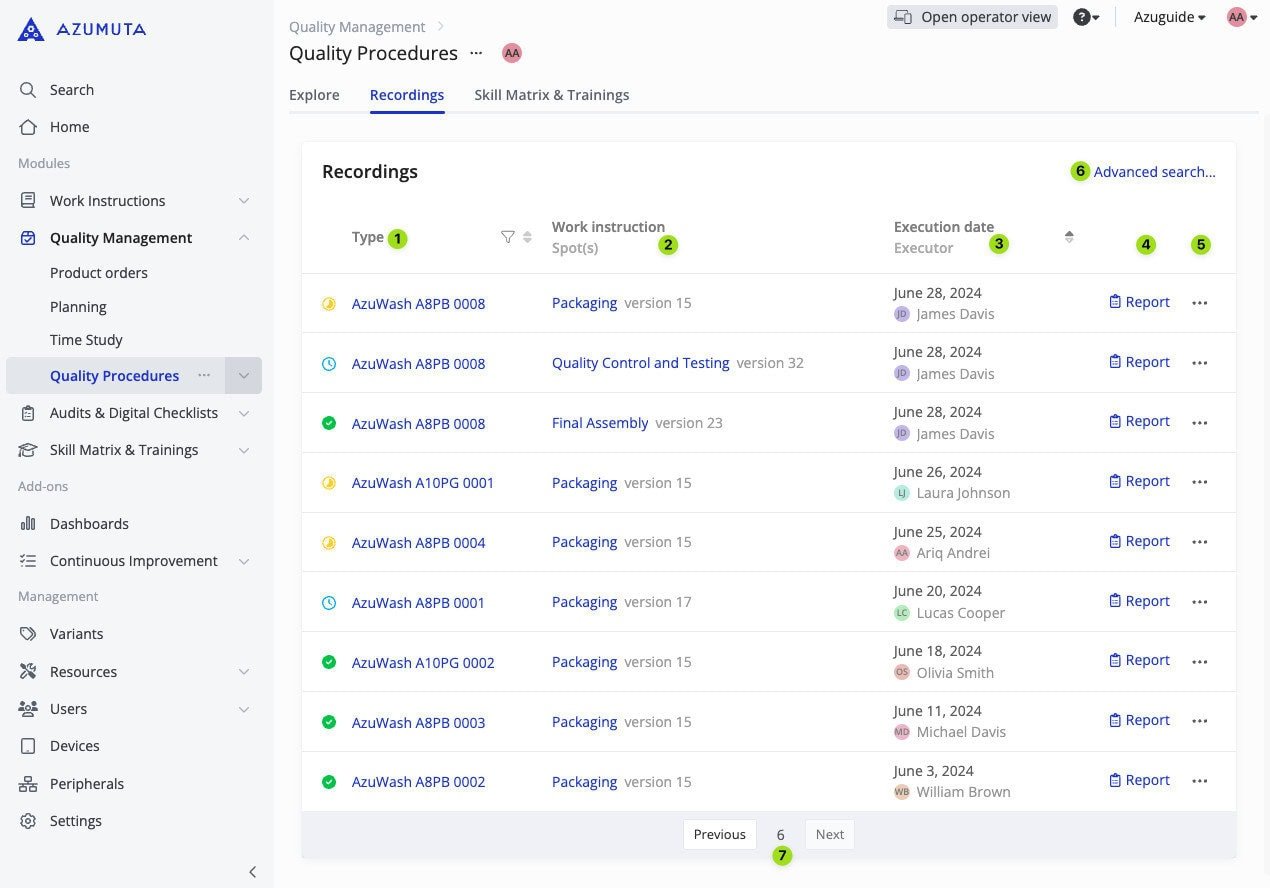The width and height of the screenshot is (1270, 888).
Task: Click the Next pagination button
Action: (829, 834)
